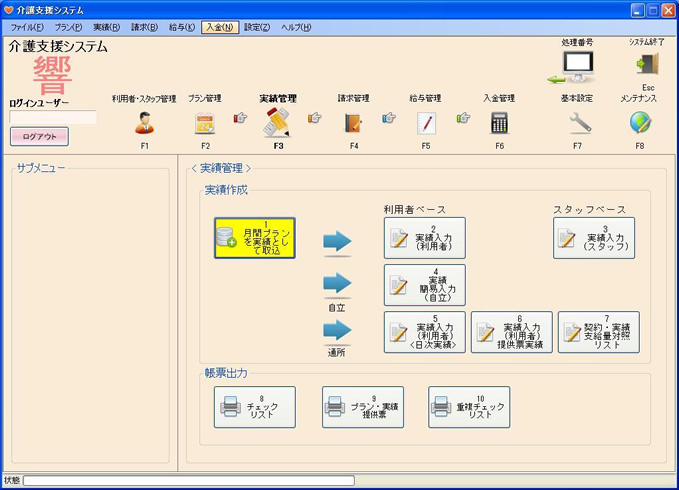Click システム終了 exit door icon

click(x=646, y=66)
